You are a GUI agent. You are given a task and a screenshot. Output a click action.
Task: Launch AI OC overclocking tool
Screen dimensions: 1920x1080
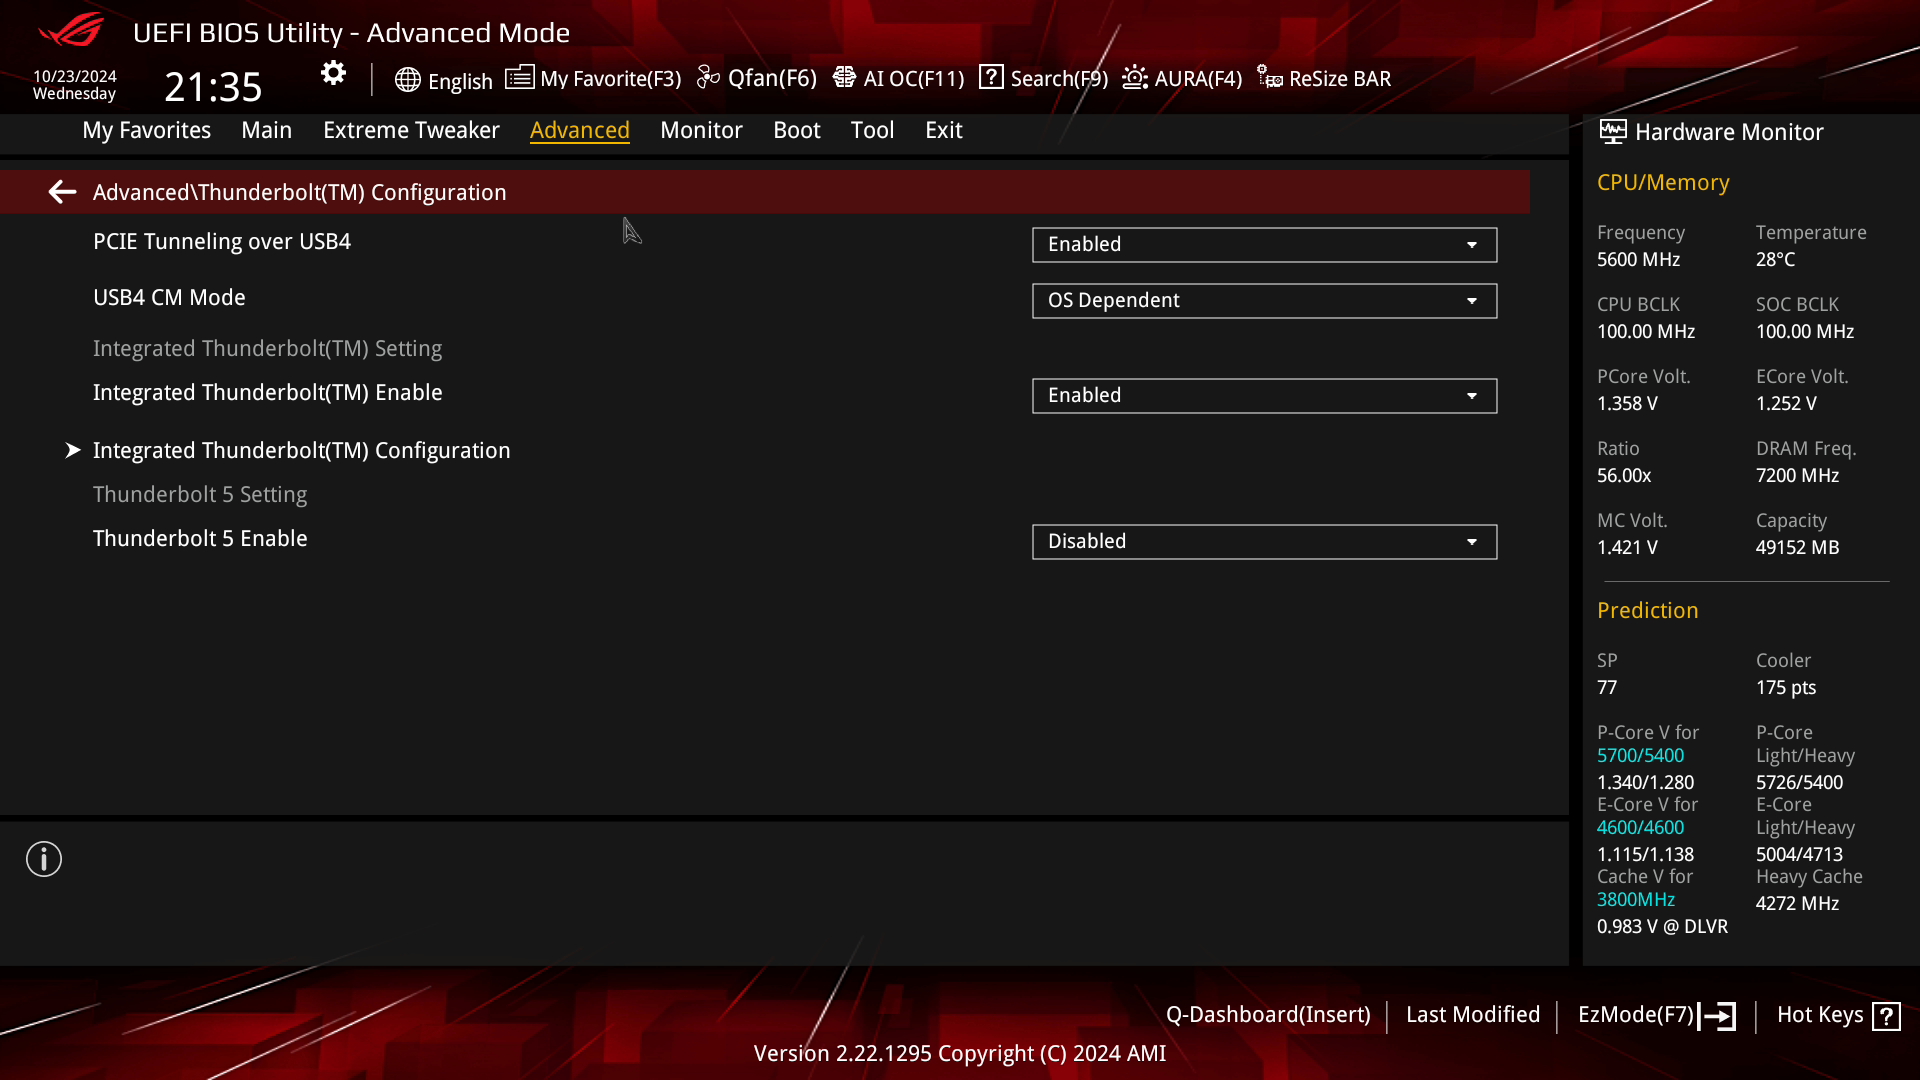pos(898,78)
